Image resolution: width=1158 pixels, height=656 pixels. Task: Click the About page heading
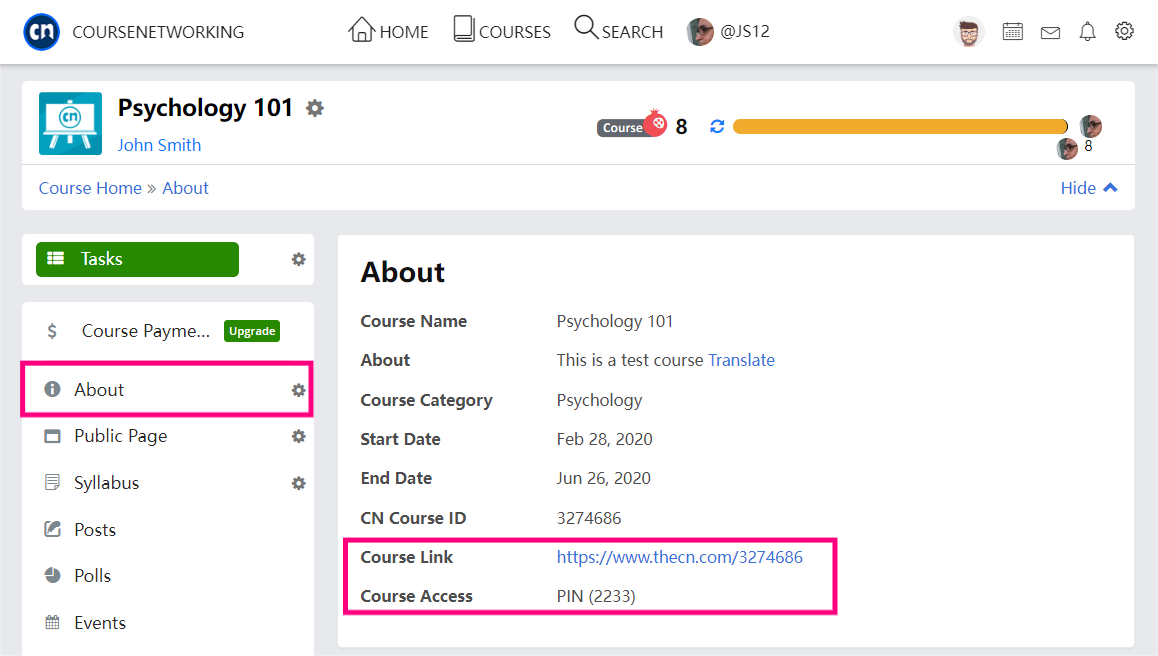click(402, 273)
